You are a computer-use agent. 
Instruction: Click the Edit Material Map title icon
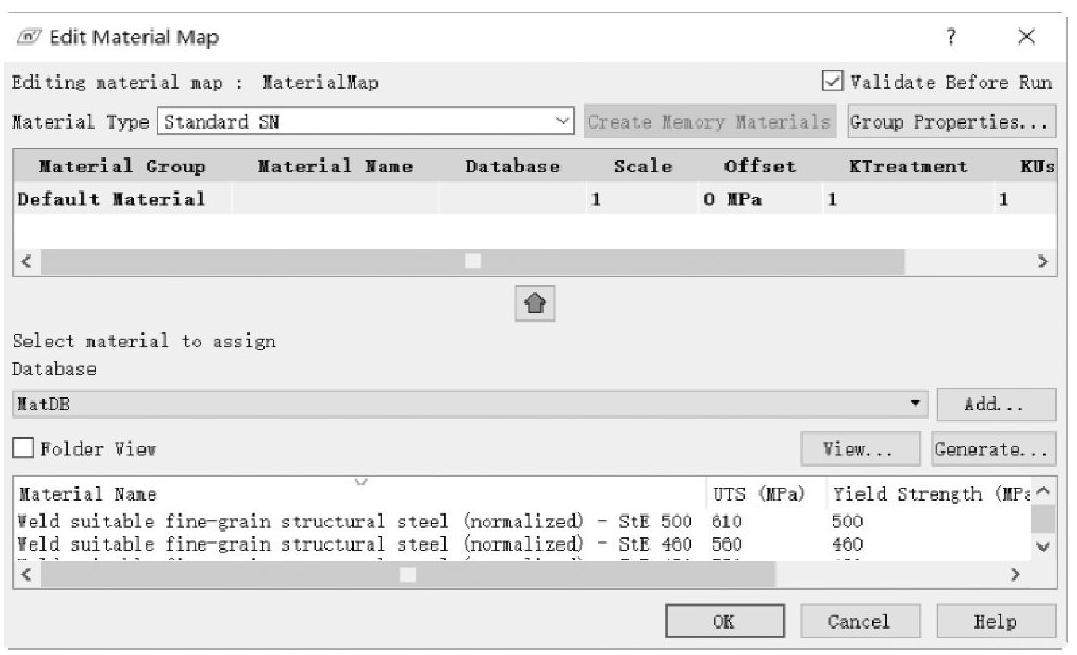(29, 36)
